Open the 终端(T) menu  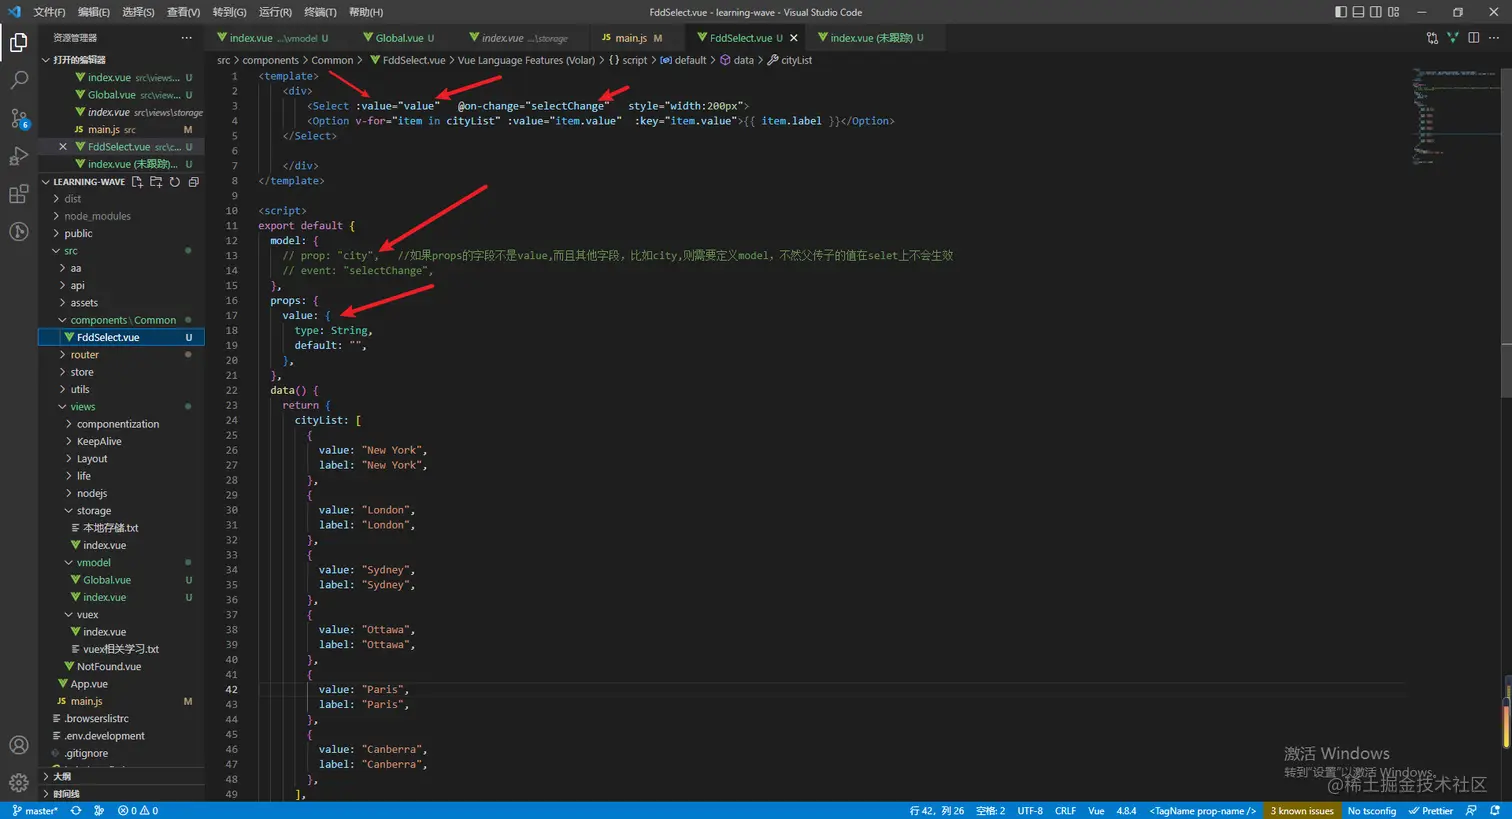click(x=320, y=12)
